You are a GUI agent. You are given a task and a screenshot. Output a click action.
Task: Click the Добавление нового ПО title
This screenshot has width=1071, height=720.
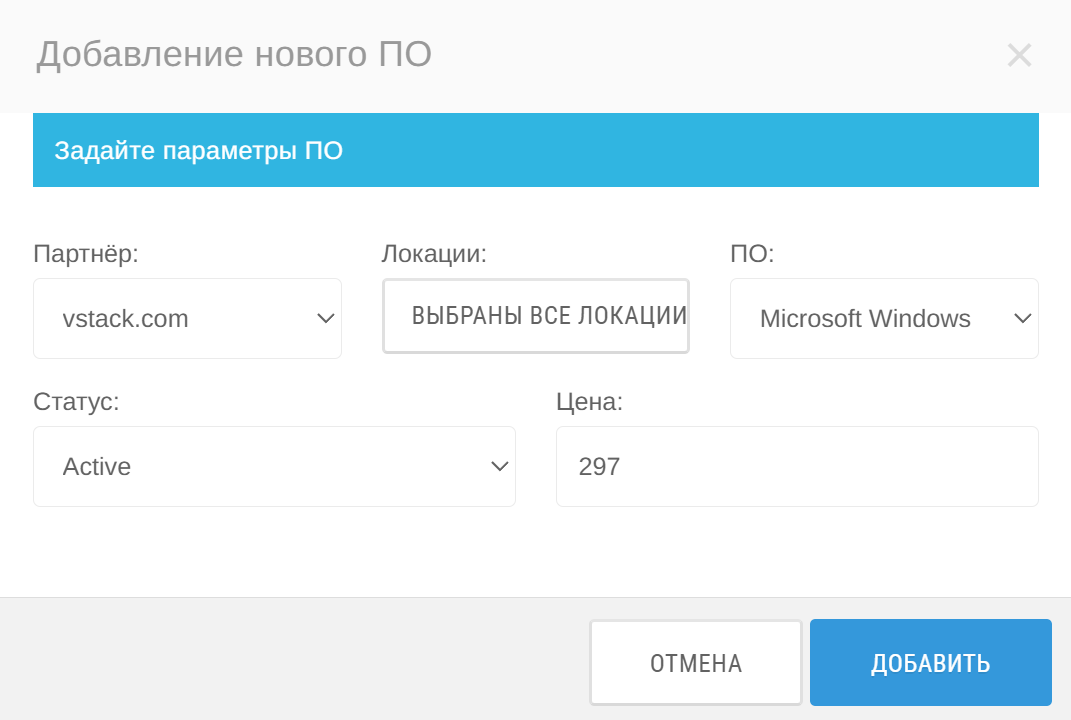click(x=234, y=55)
